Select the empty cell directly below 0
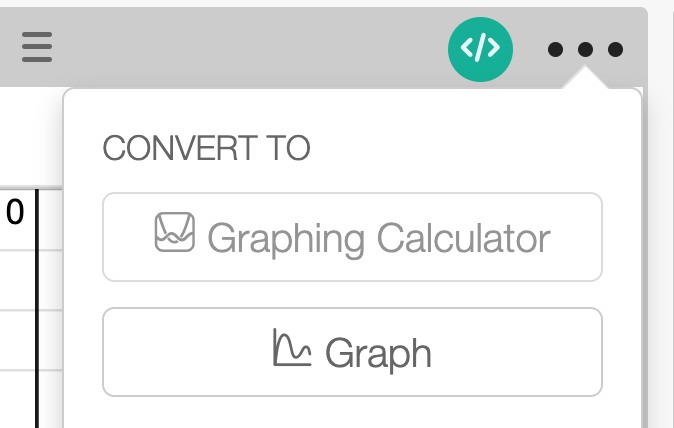This screenshot has height=428, width=674. click(17, 280)
